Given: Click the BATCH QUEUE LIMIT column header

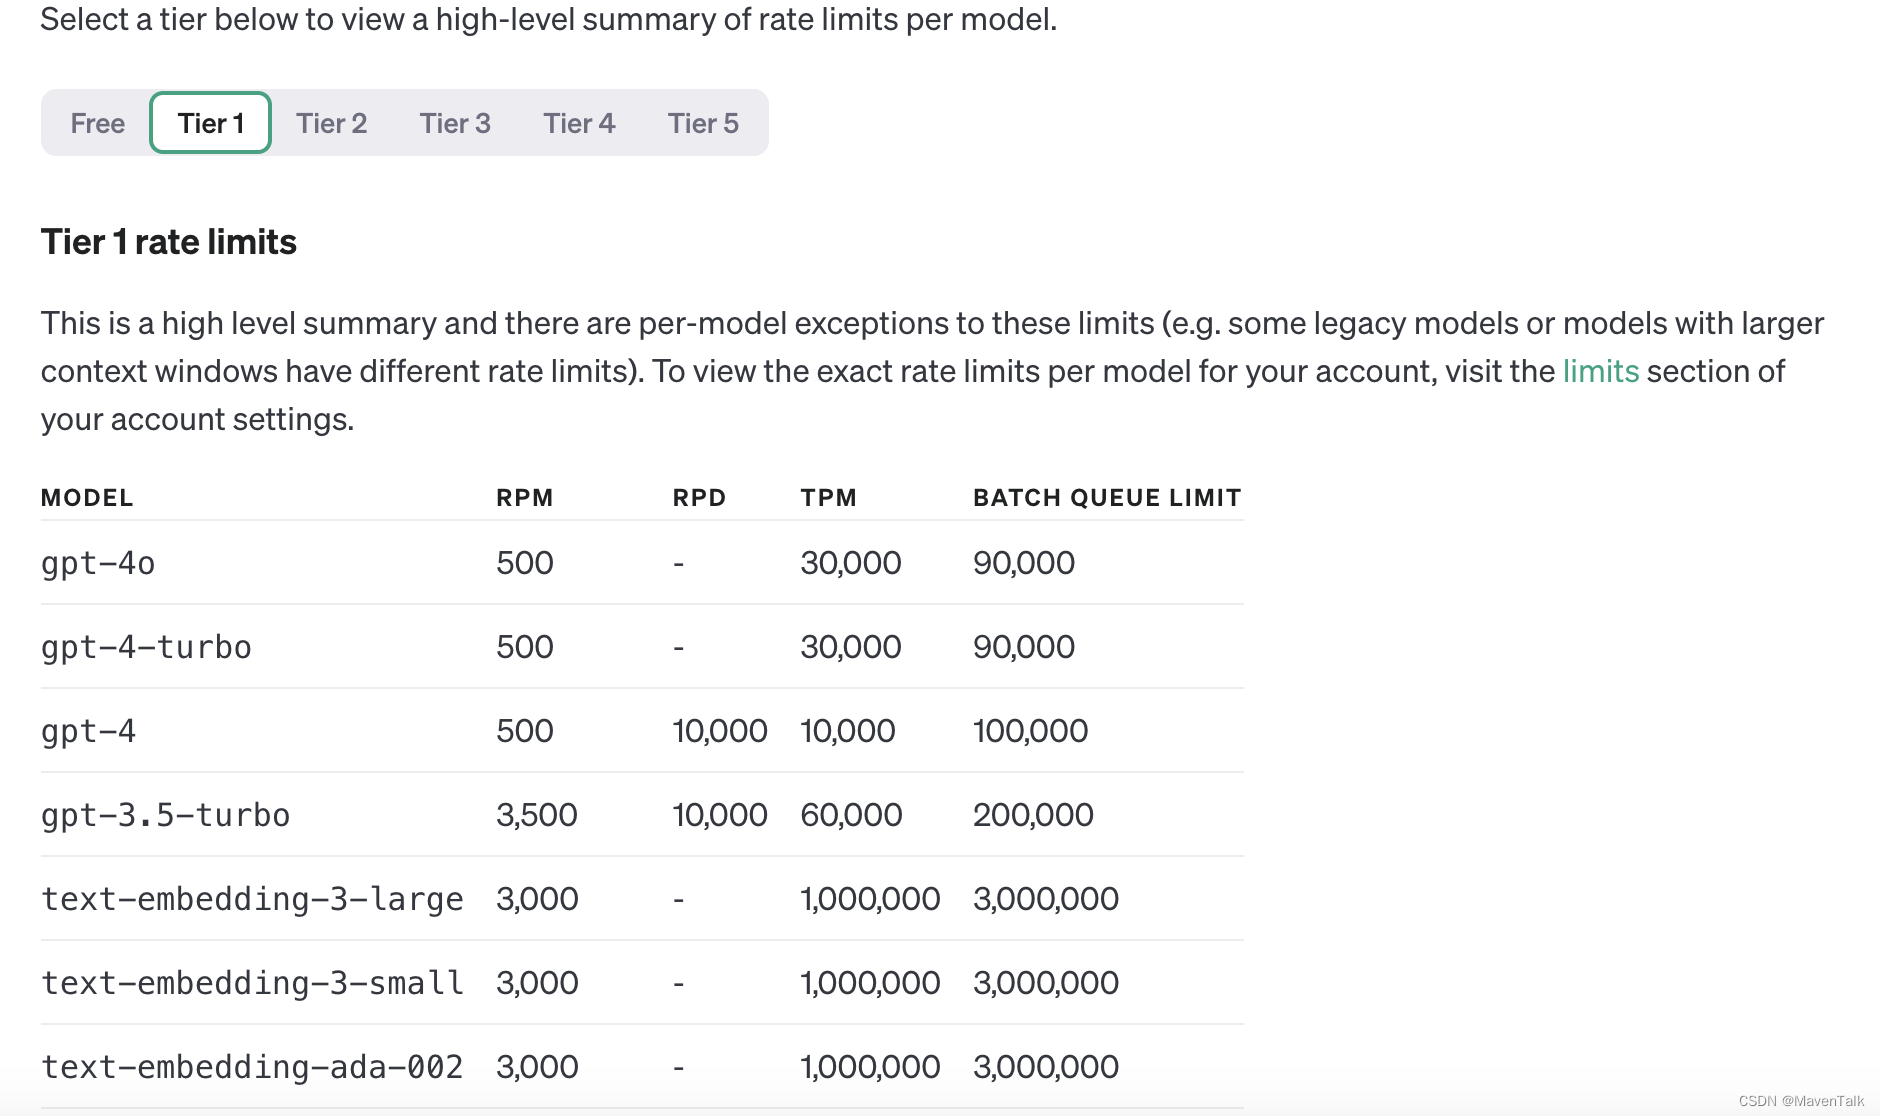Looking at the screenshot, I should pos(1107,498).
